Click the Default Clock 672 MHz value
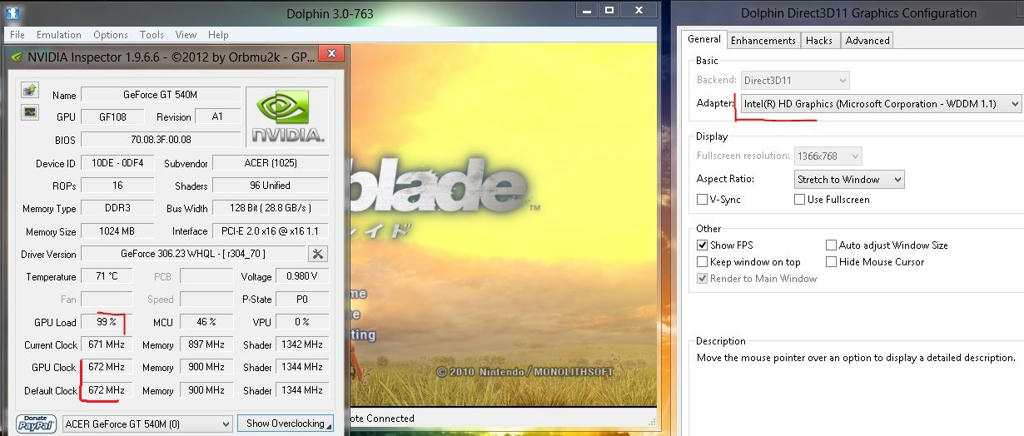Image resolution: width=1024 pixels, height=436 pixels. click(106, 390)
